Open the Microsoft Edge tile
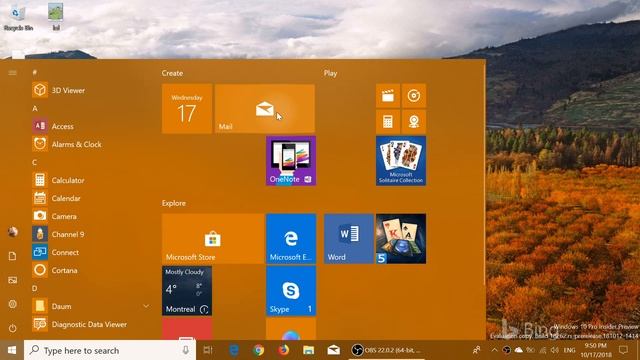This screenshot has width=640, height=360. click(291, 239)
